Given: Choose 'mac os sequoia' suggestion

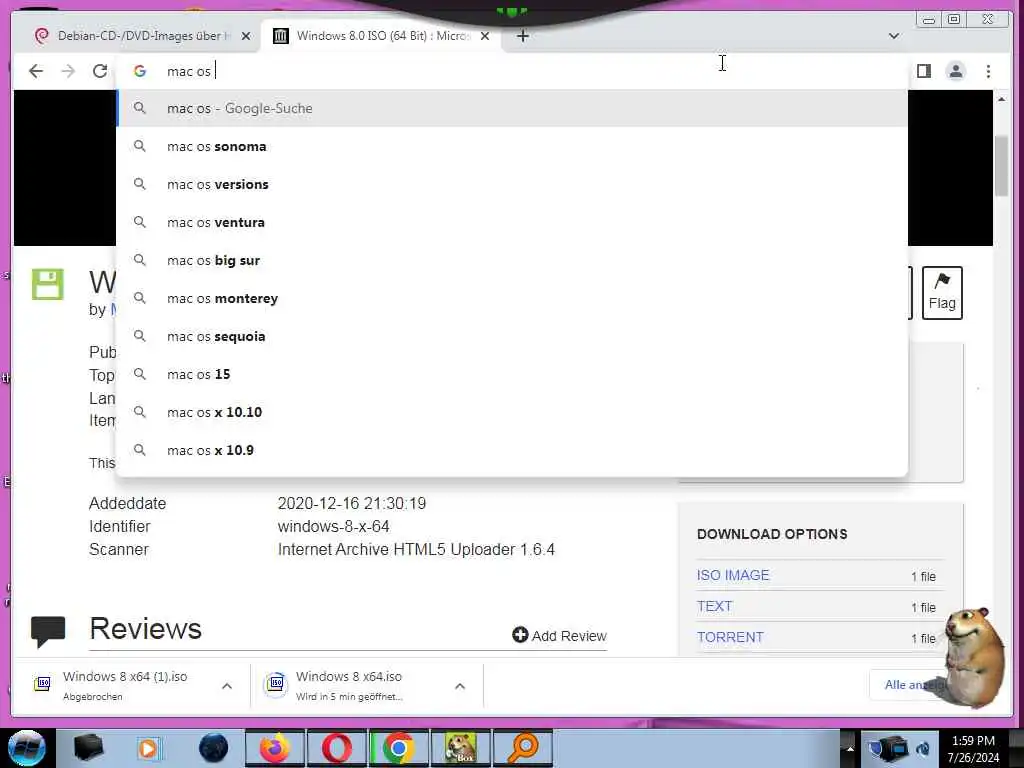Looking at the screenshot, I should [x=512, y=336].
